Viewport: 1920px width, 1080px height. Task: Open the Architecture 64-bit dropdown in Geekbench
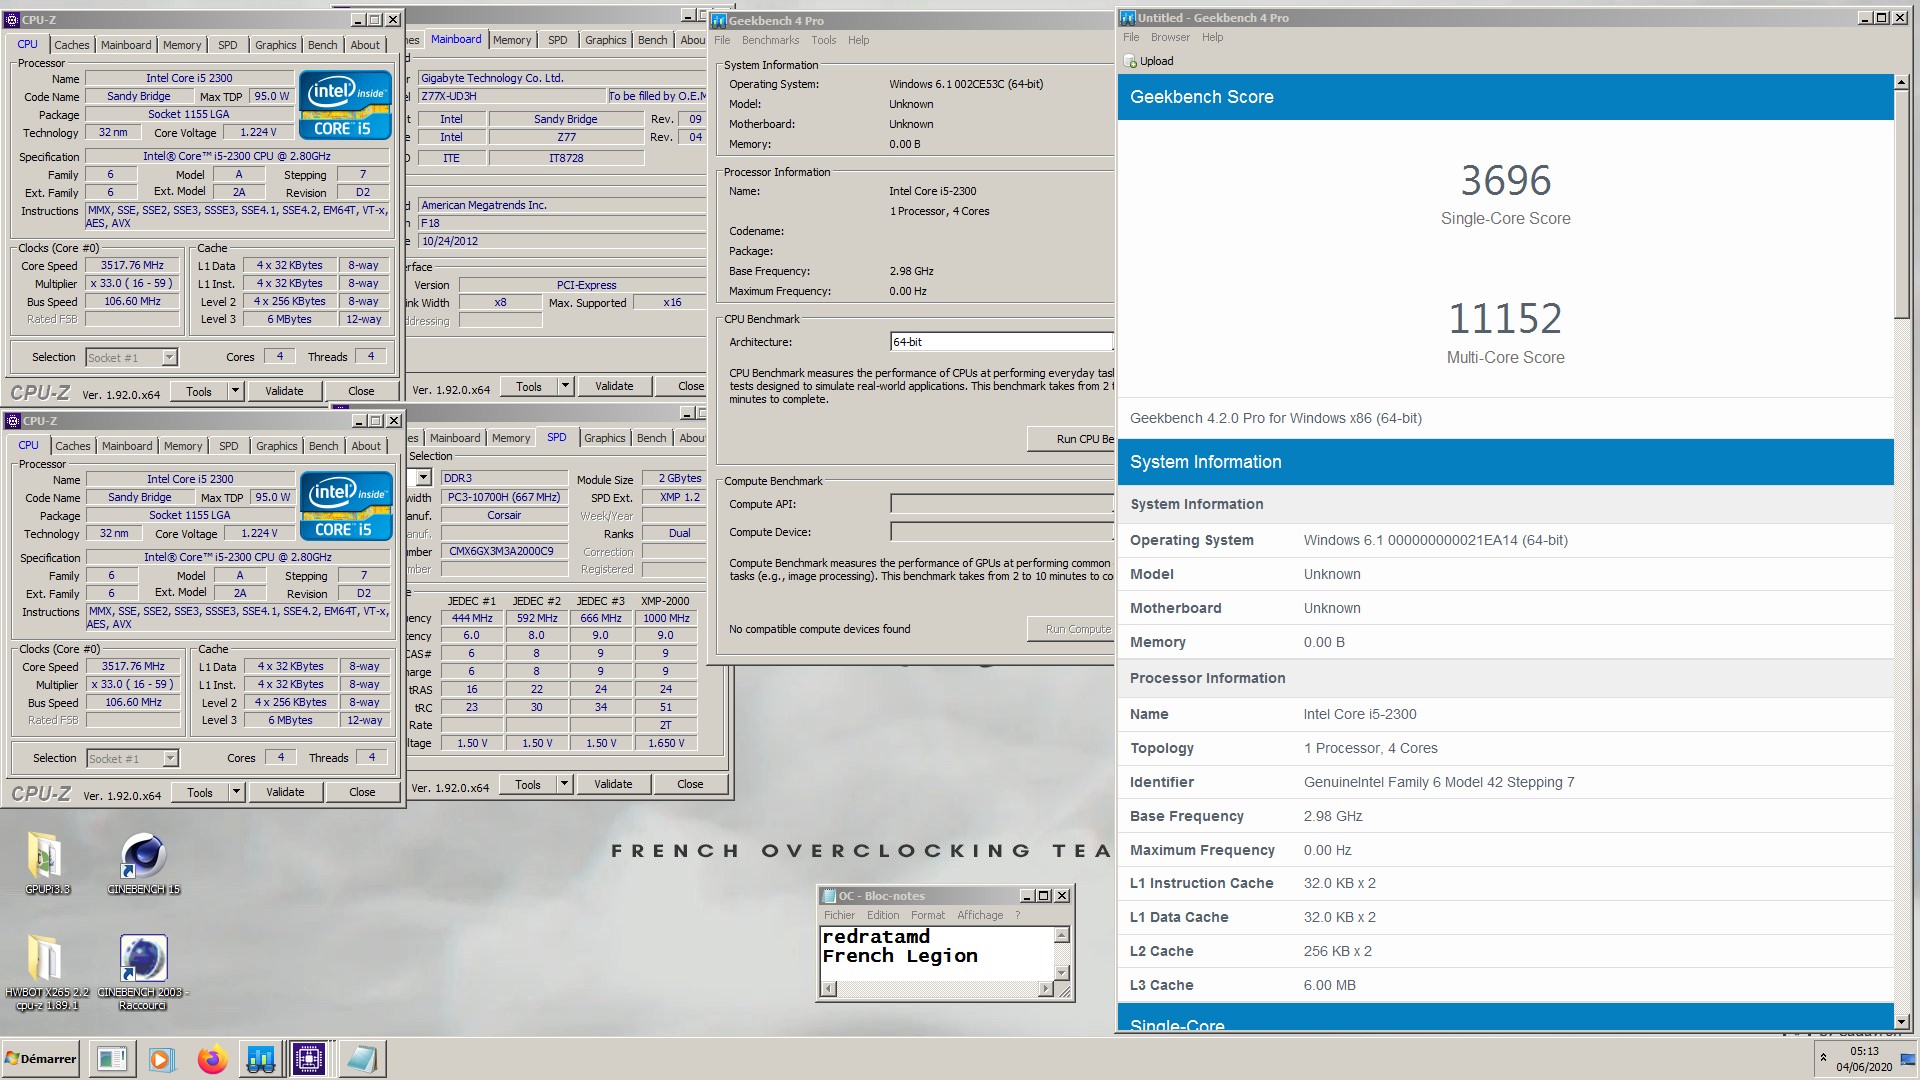coord(1001,342)
